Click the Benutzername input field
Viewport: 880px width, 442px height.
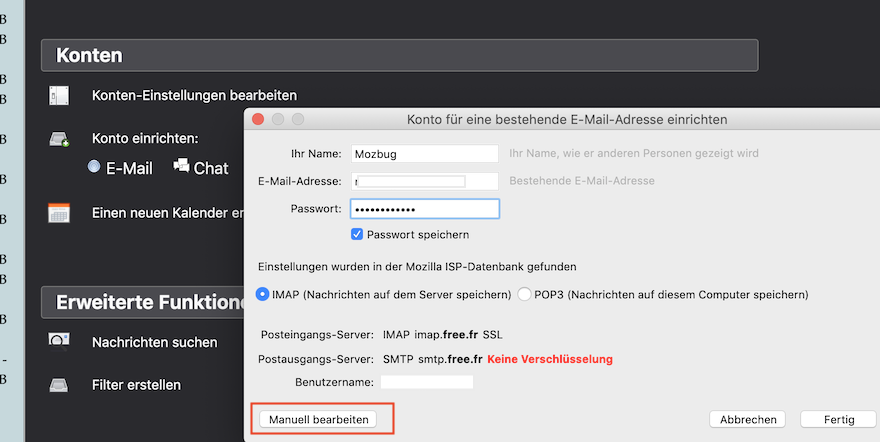(426, 382)
